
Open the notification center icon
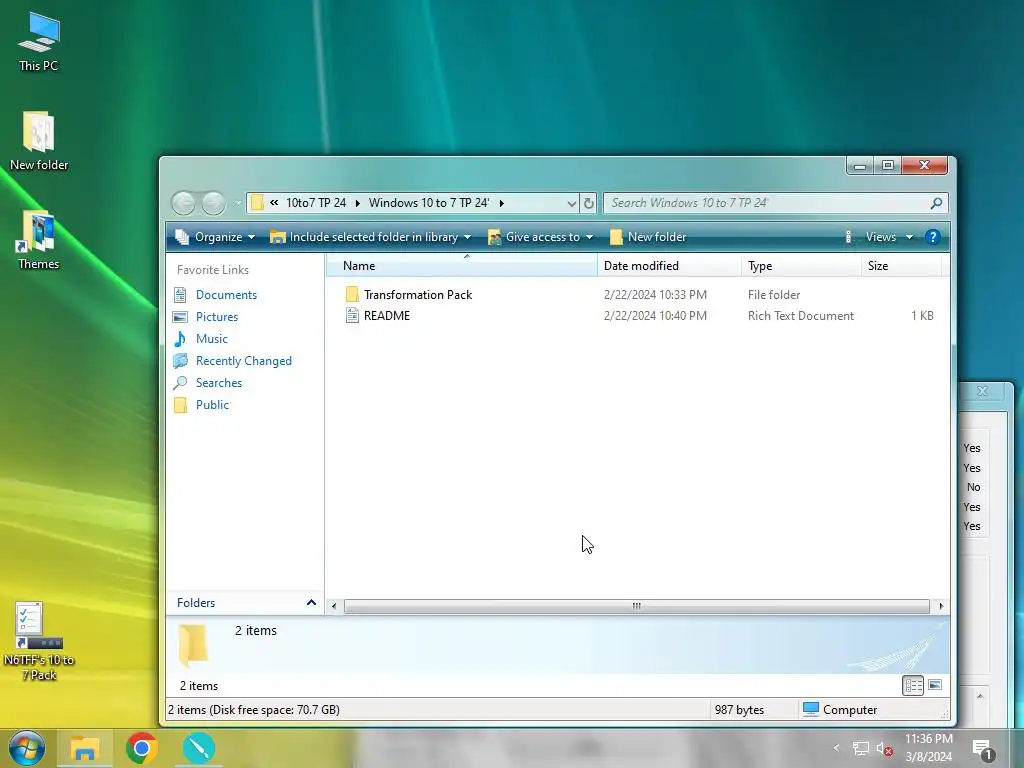pos(983,750)
